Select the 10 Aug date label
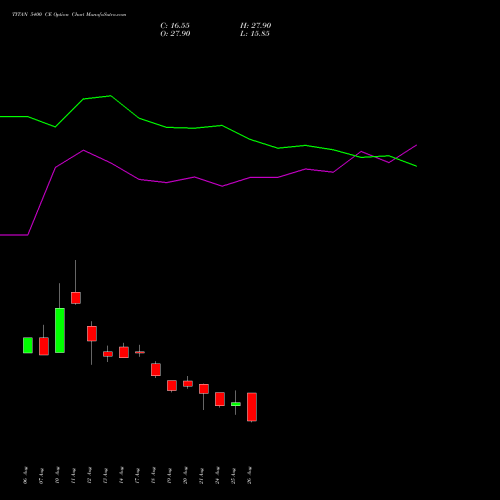The height and width of the screenshot is (500, 500). tap(57, 475)
